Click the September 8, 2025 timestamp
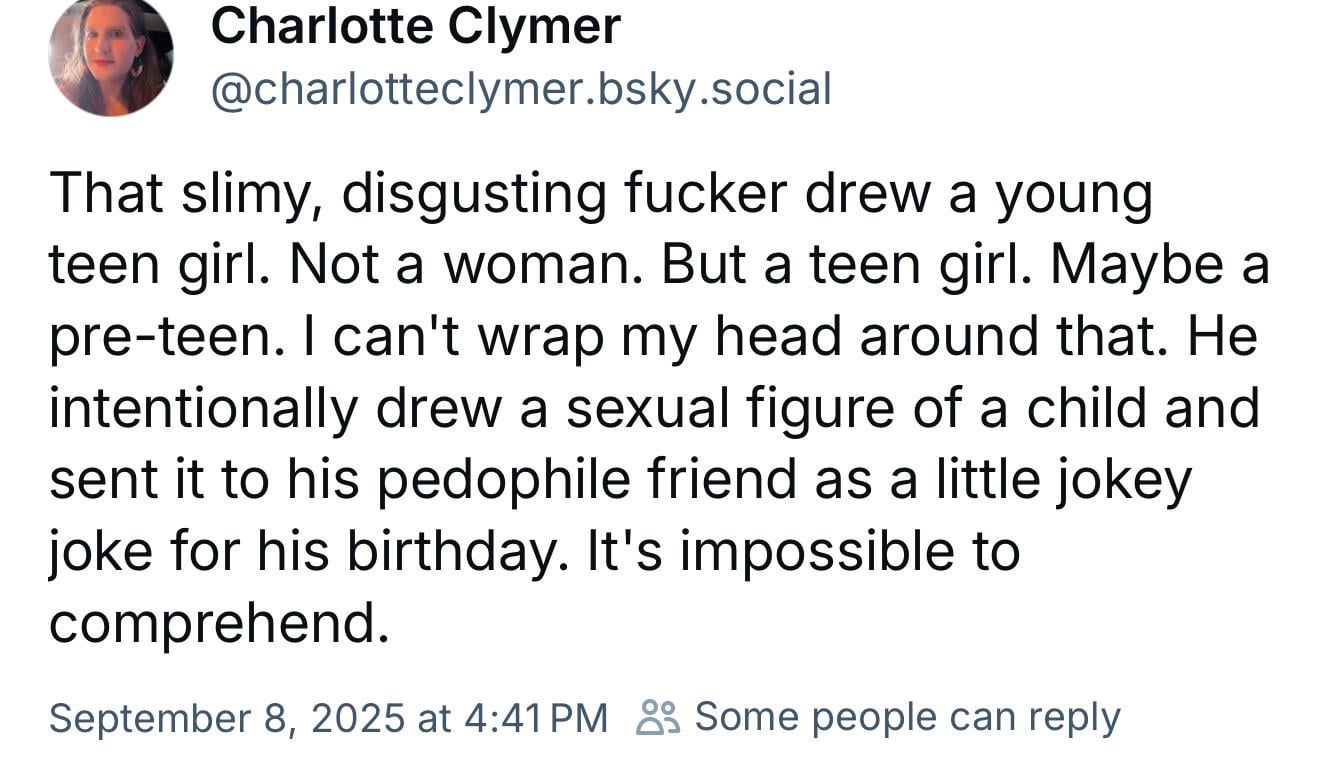This screenshot has width=1320, height=758. click(x=227, y=718)
